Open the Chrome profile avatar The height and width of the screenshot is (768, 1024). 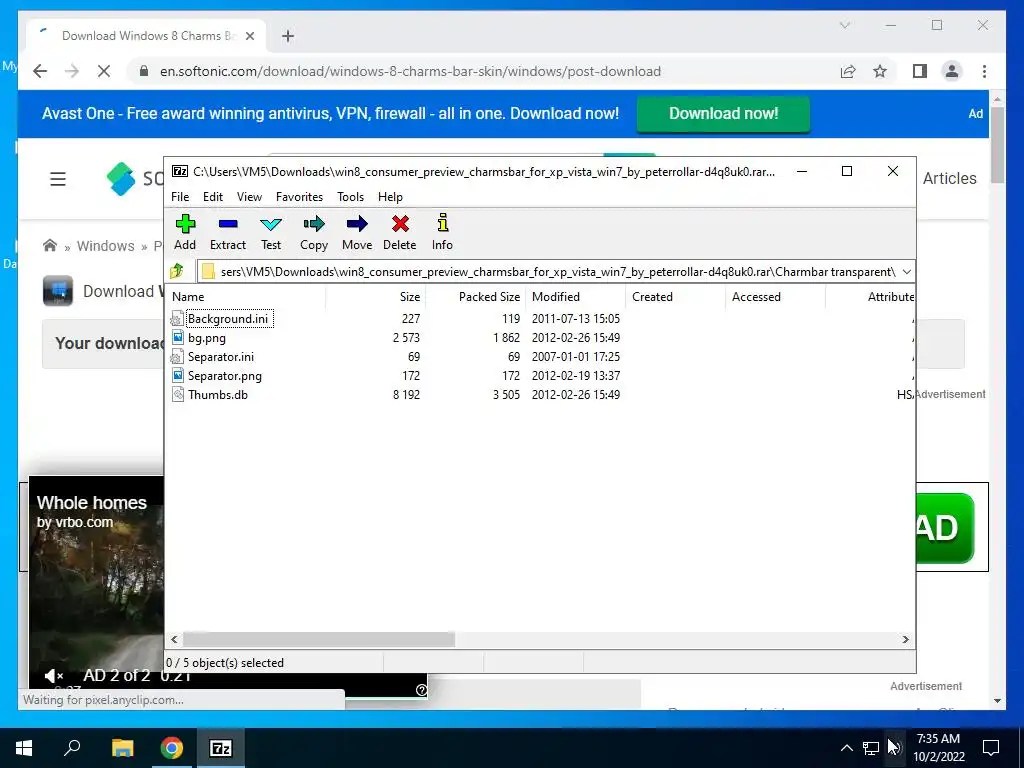952,71
